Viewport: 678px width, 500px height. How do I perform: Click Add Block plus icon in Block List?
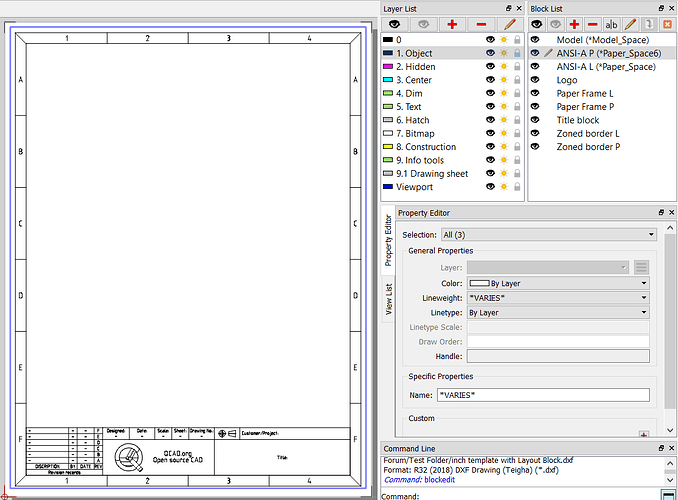click(x=574, y=23)
